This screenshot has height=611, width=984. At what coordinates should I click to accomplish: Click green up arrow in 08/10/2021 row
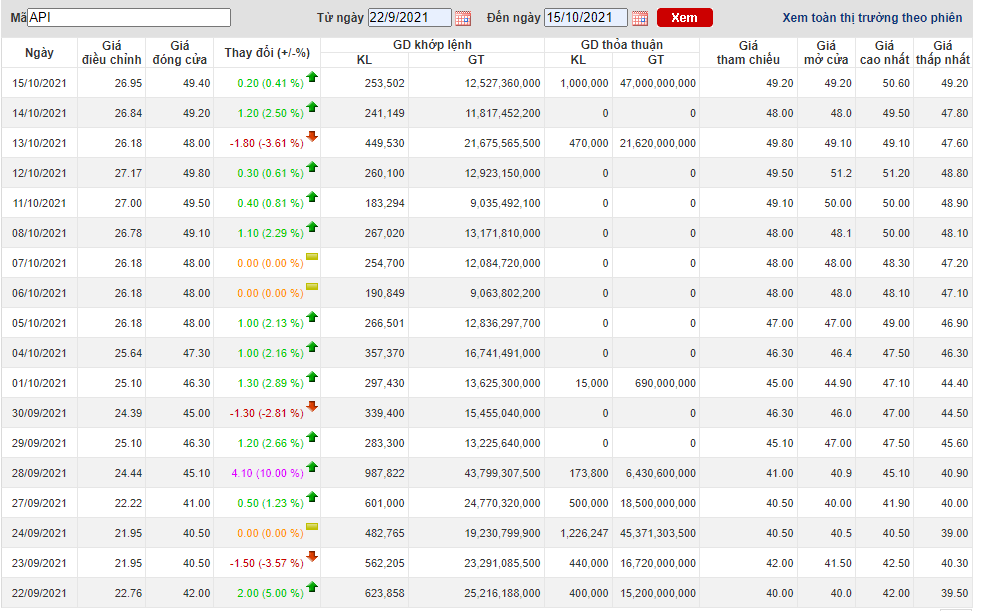[312, 227]
